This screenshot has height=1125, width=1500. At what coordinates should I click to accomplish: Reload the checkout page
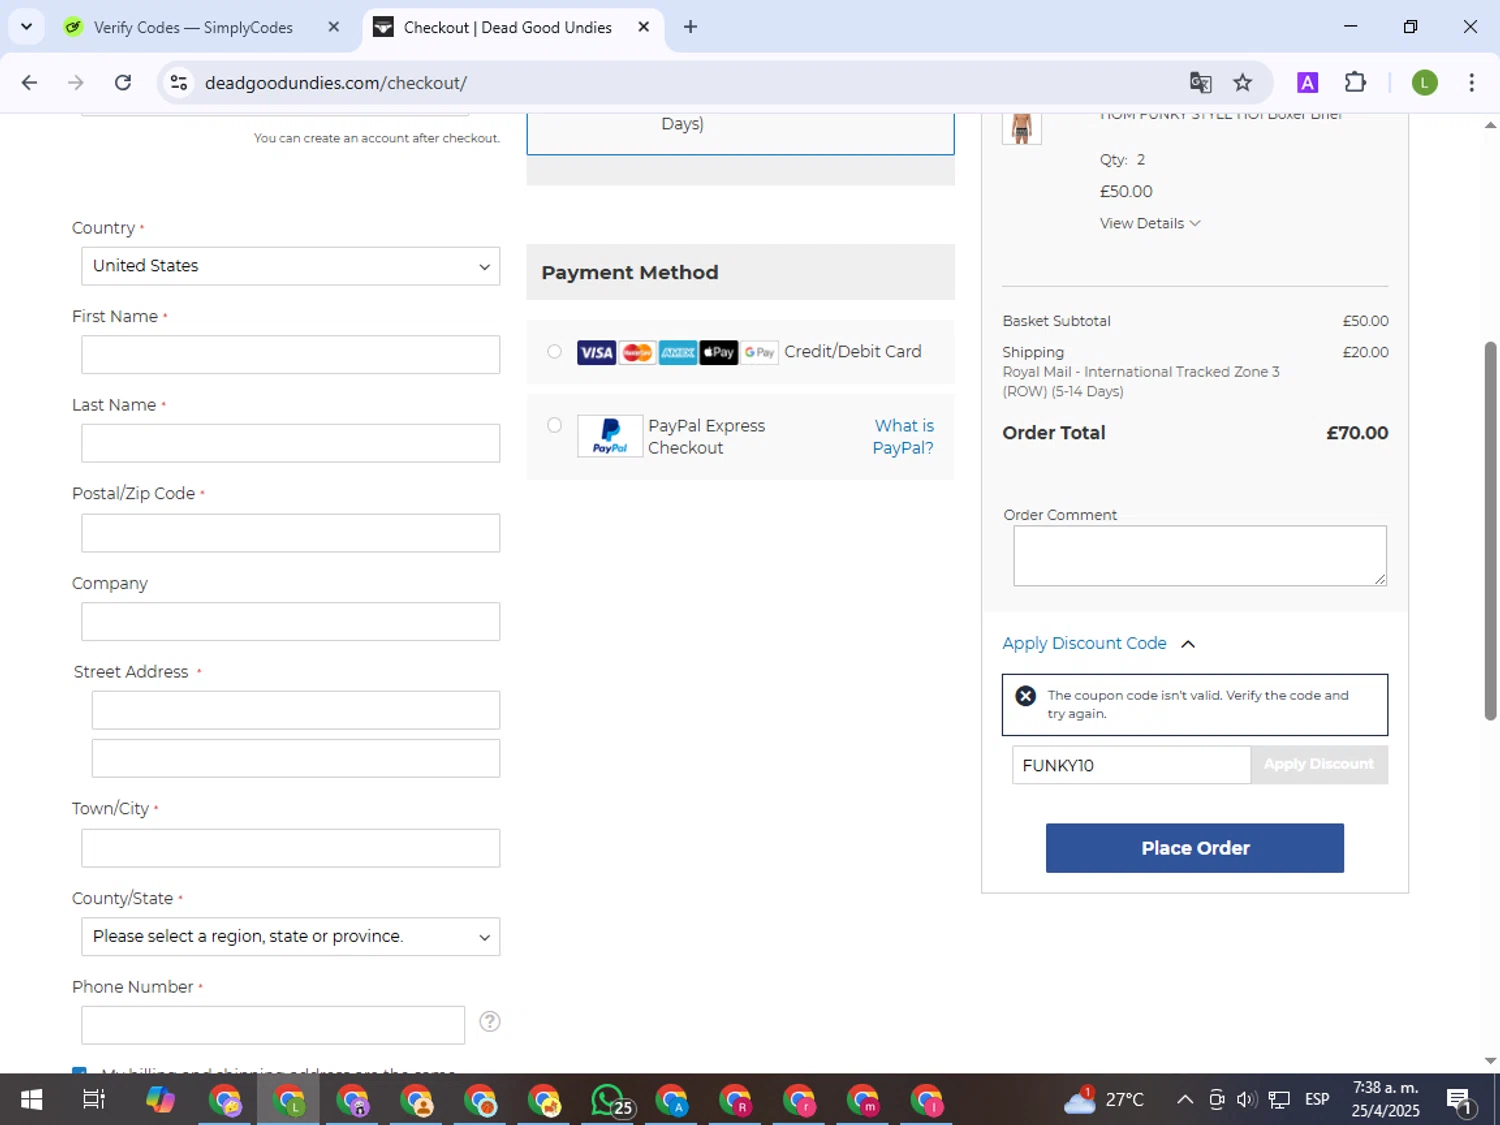click(x=123, y=83)
